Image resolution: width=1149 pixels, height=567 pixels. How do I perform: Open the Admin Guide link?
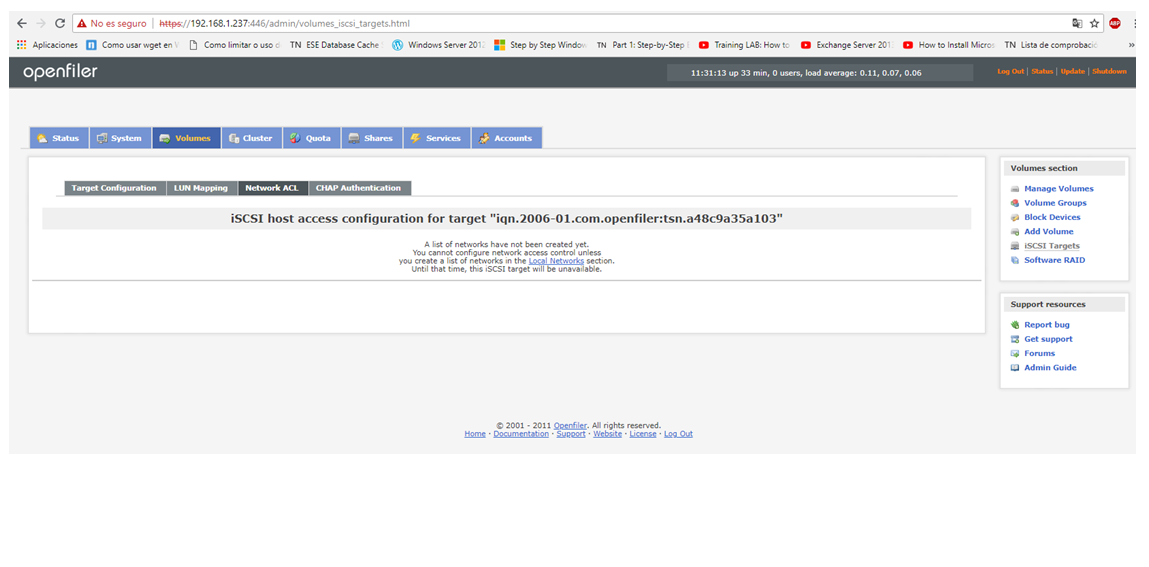tap(1050, 368)
